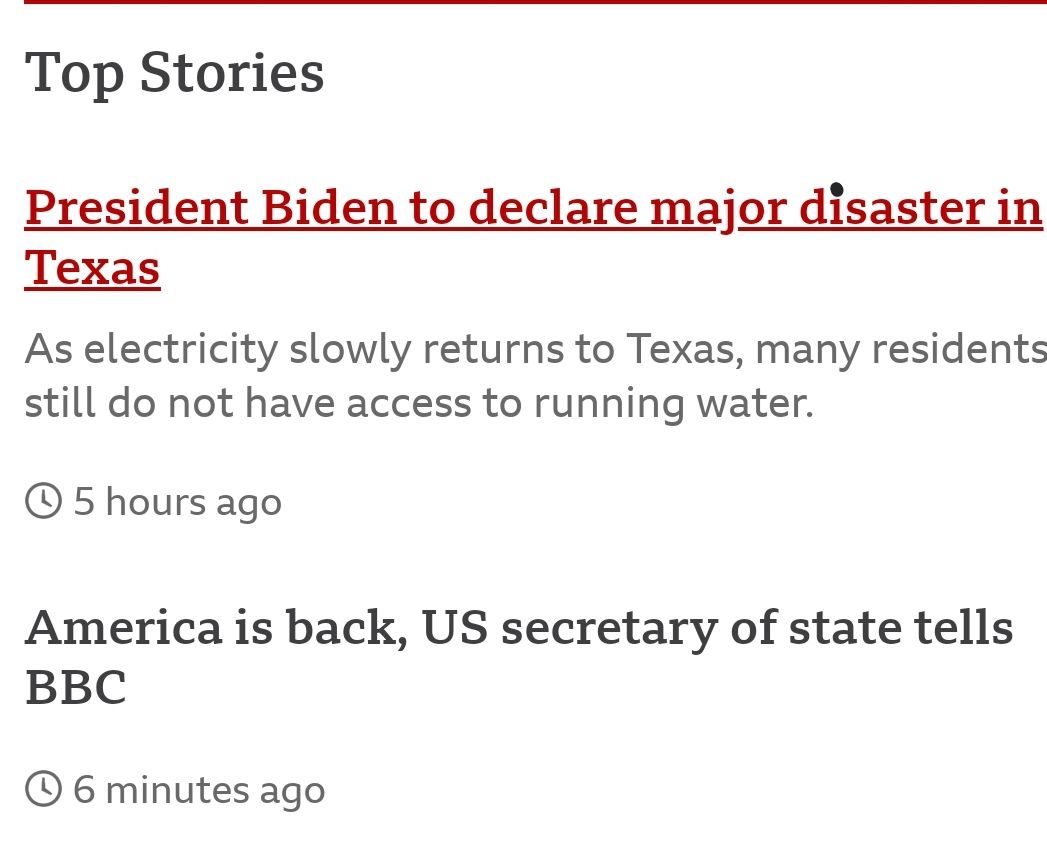Click the word "electricity" in the summary
1047x863 pixels.
[x=180, y=349]
